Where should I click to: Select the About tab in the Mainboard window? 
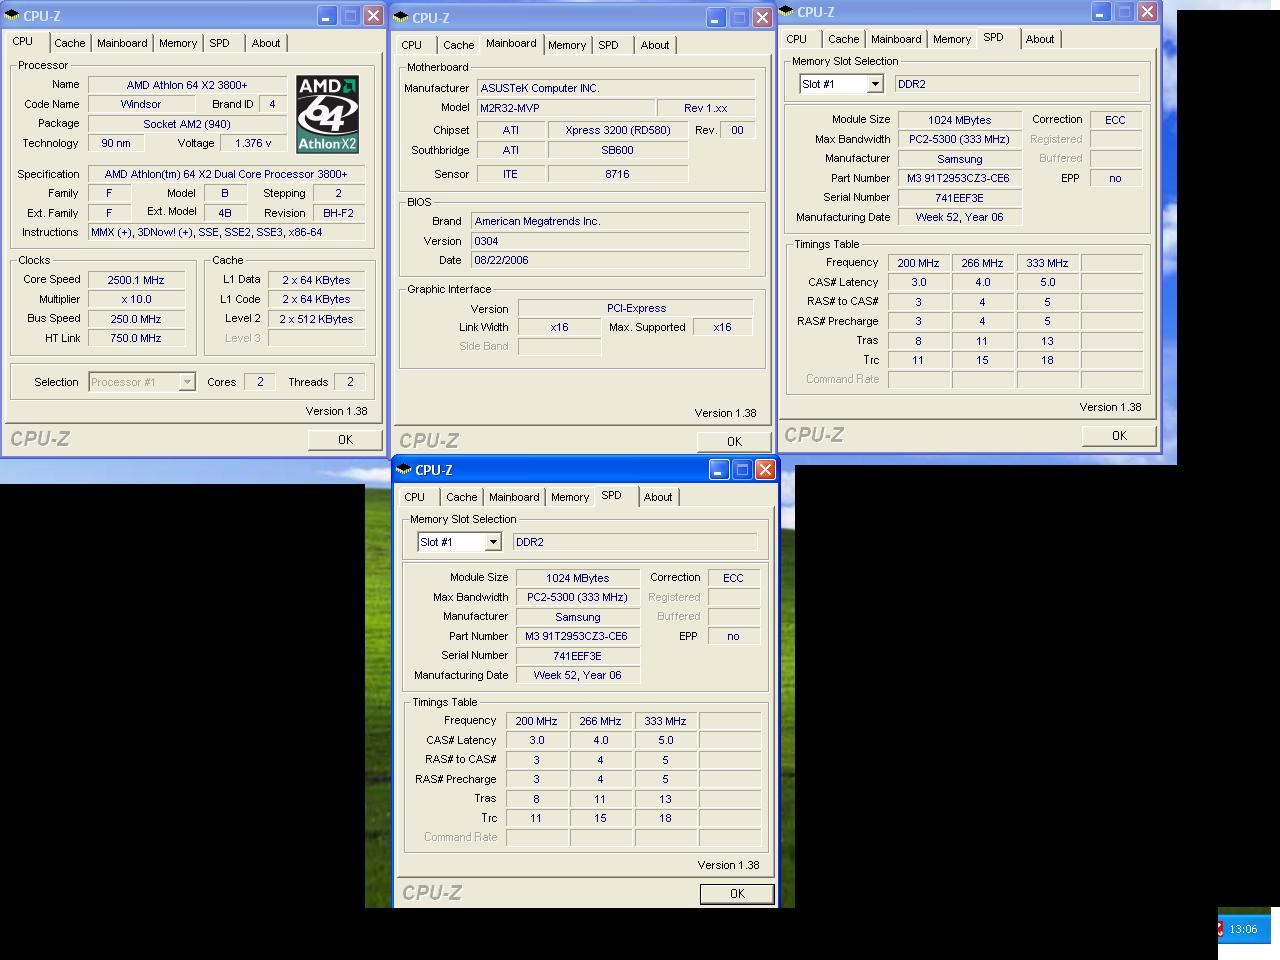pyautogui.click(x=655, y=45)
